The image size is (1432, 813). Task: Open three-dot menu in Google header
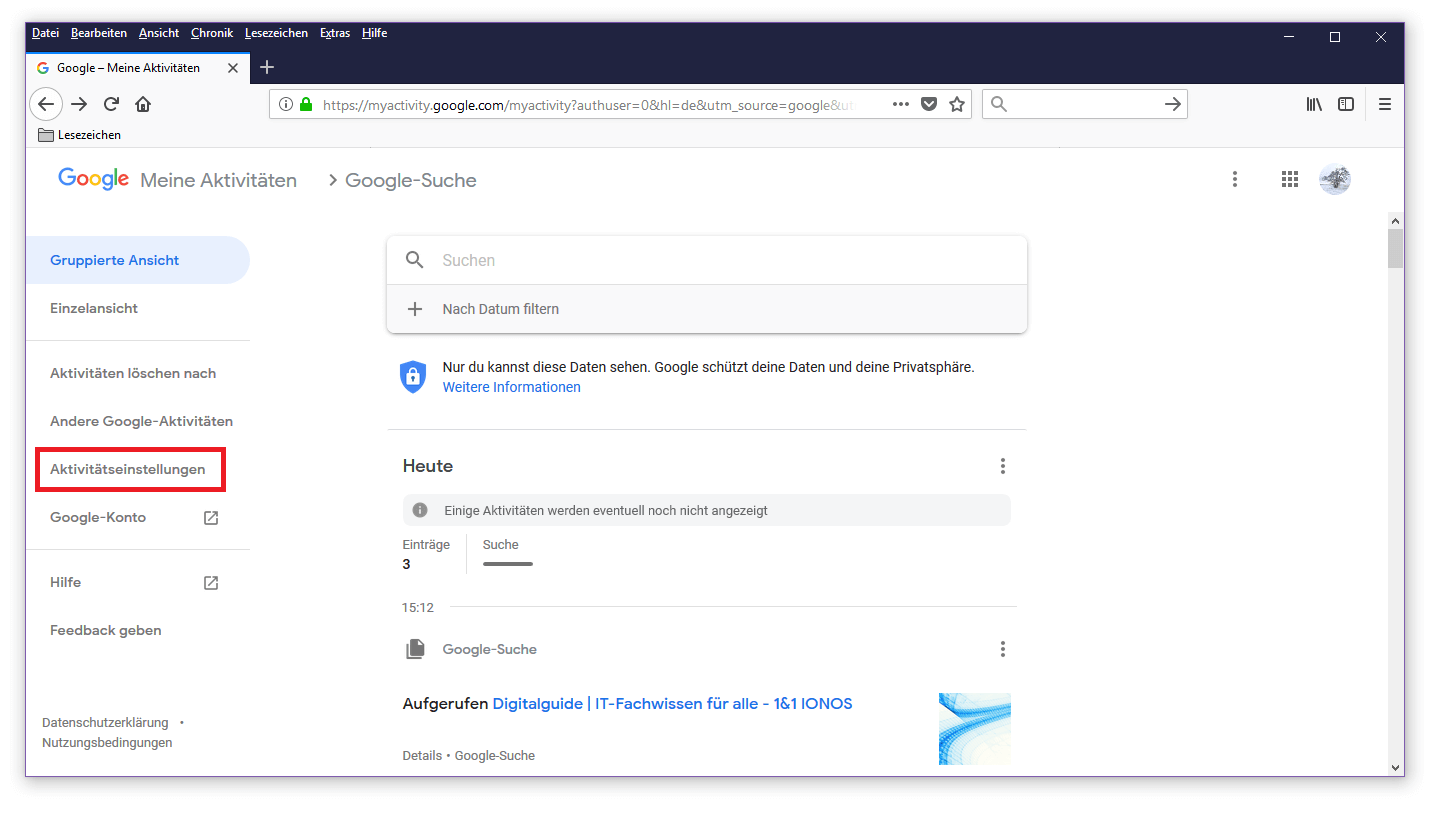pyautogui.click(x=1235, y=179)
